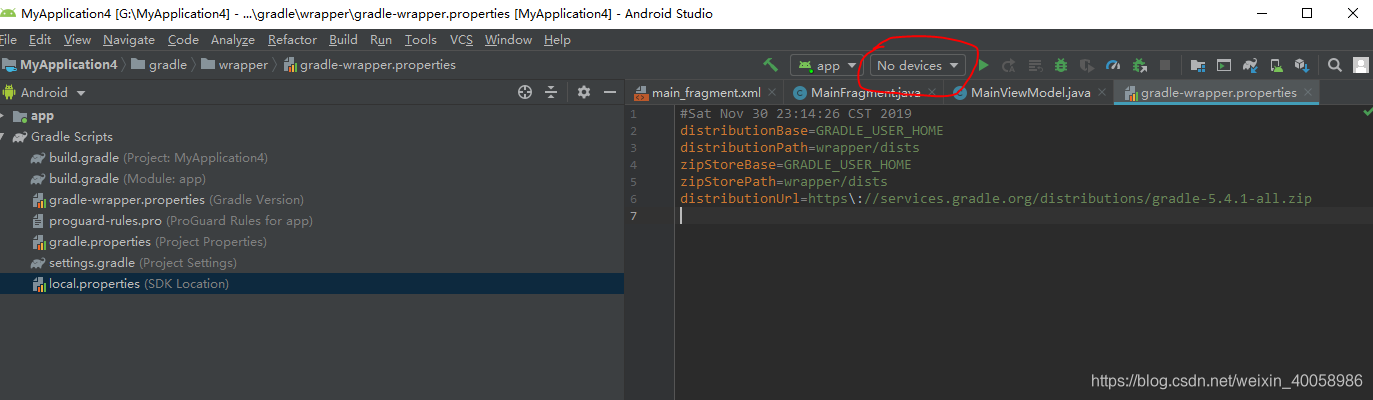Hide the Project panel with minus icon
The height and width of the screenshot is (400, 1373).
pos(611,92)
